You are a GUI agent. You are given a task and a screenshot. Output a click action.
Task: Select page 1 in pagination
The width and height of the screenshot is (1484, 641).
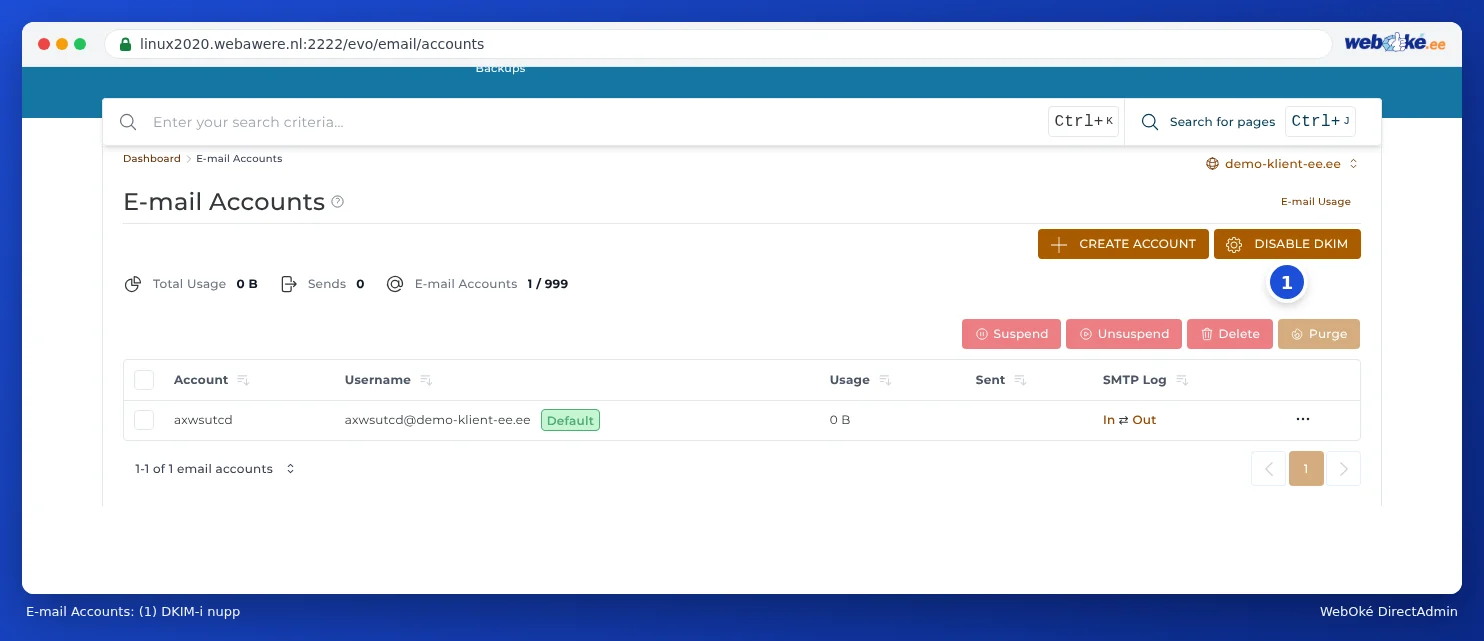(1306, 468)
